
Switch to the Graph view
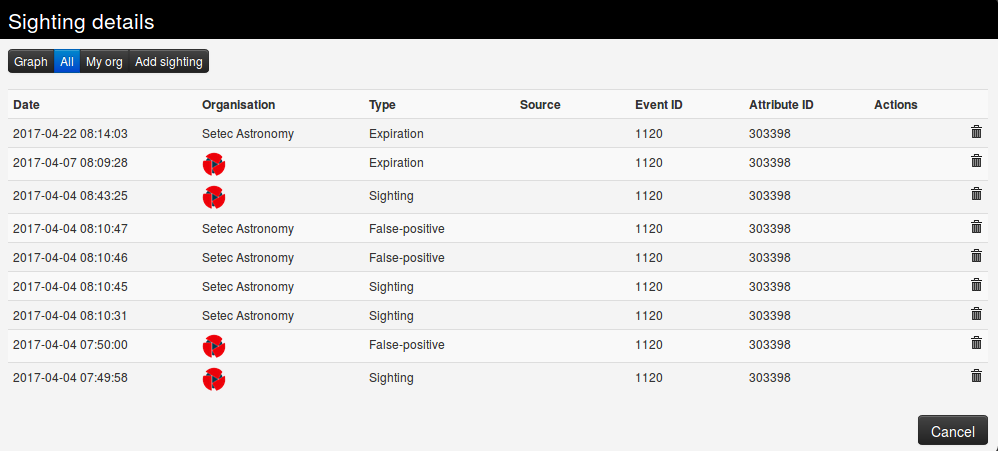tap(31, 62)
